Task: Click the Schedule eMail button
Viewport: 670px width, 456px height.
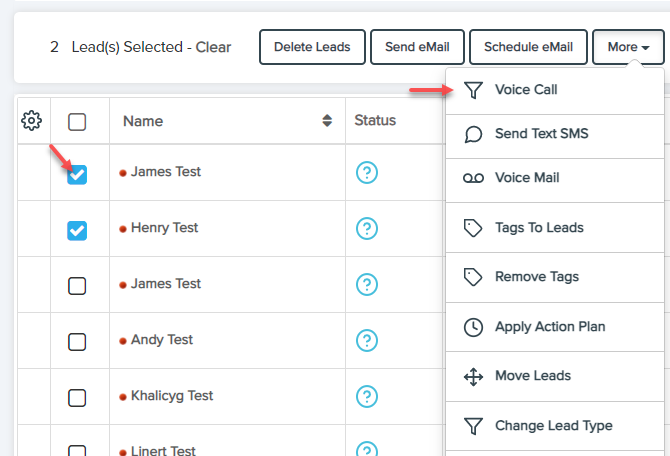Action: coord(528,47)
